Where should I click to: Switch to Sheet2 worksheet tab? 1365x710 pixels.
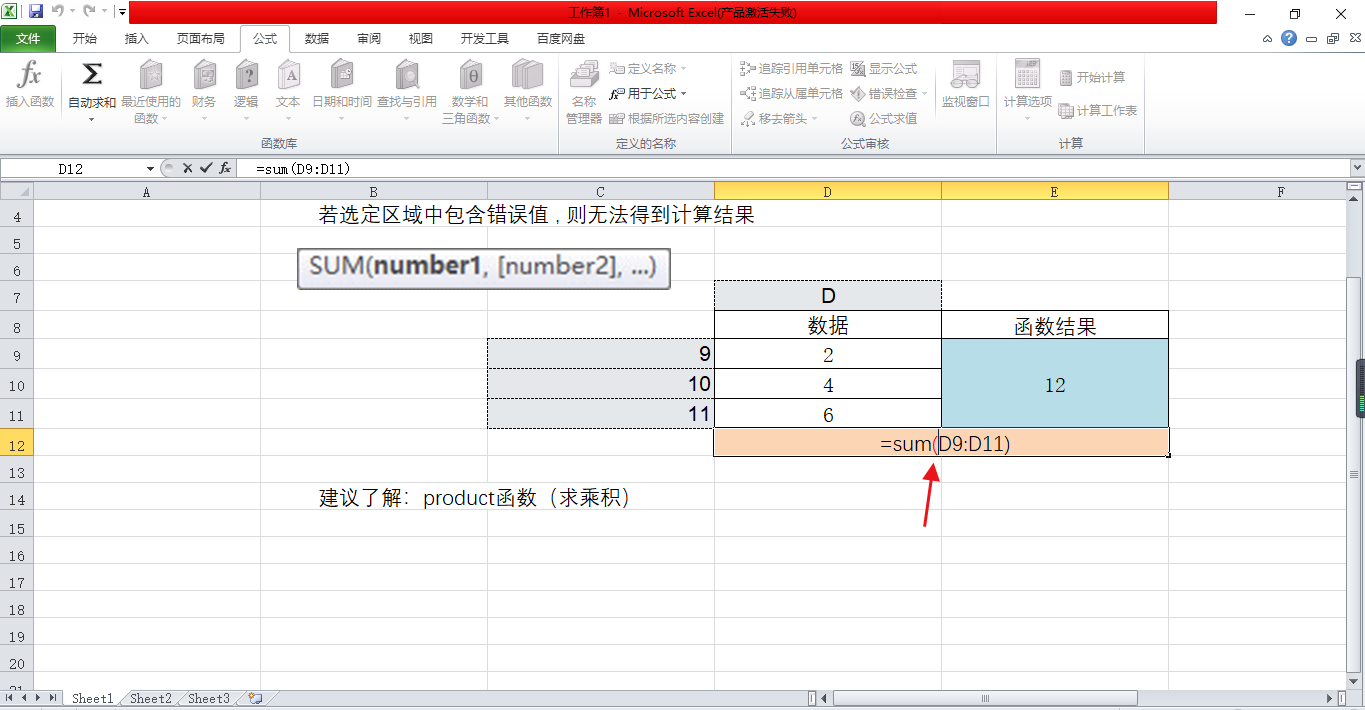pos(151,698)
